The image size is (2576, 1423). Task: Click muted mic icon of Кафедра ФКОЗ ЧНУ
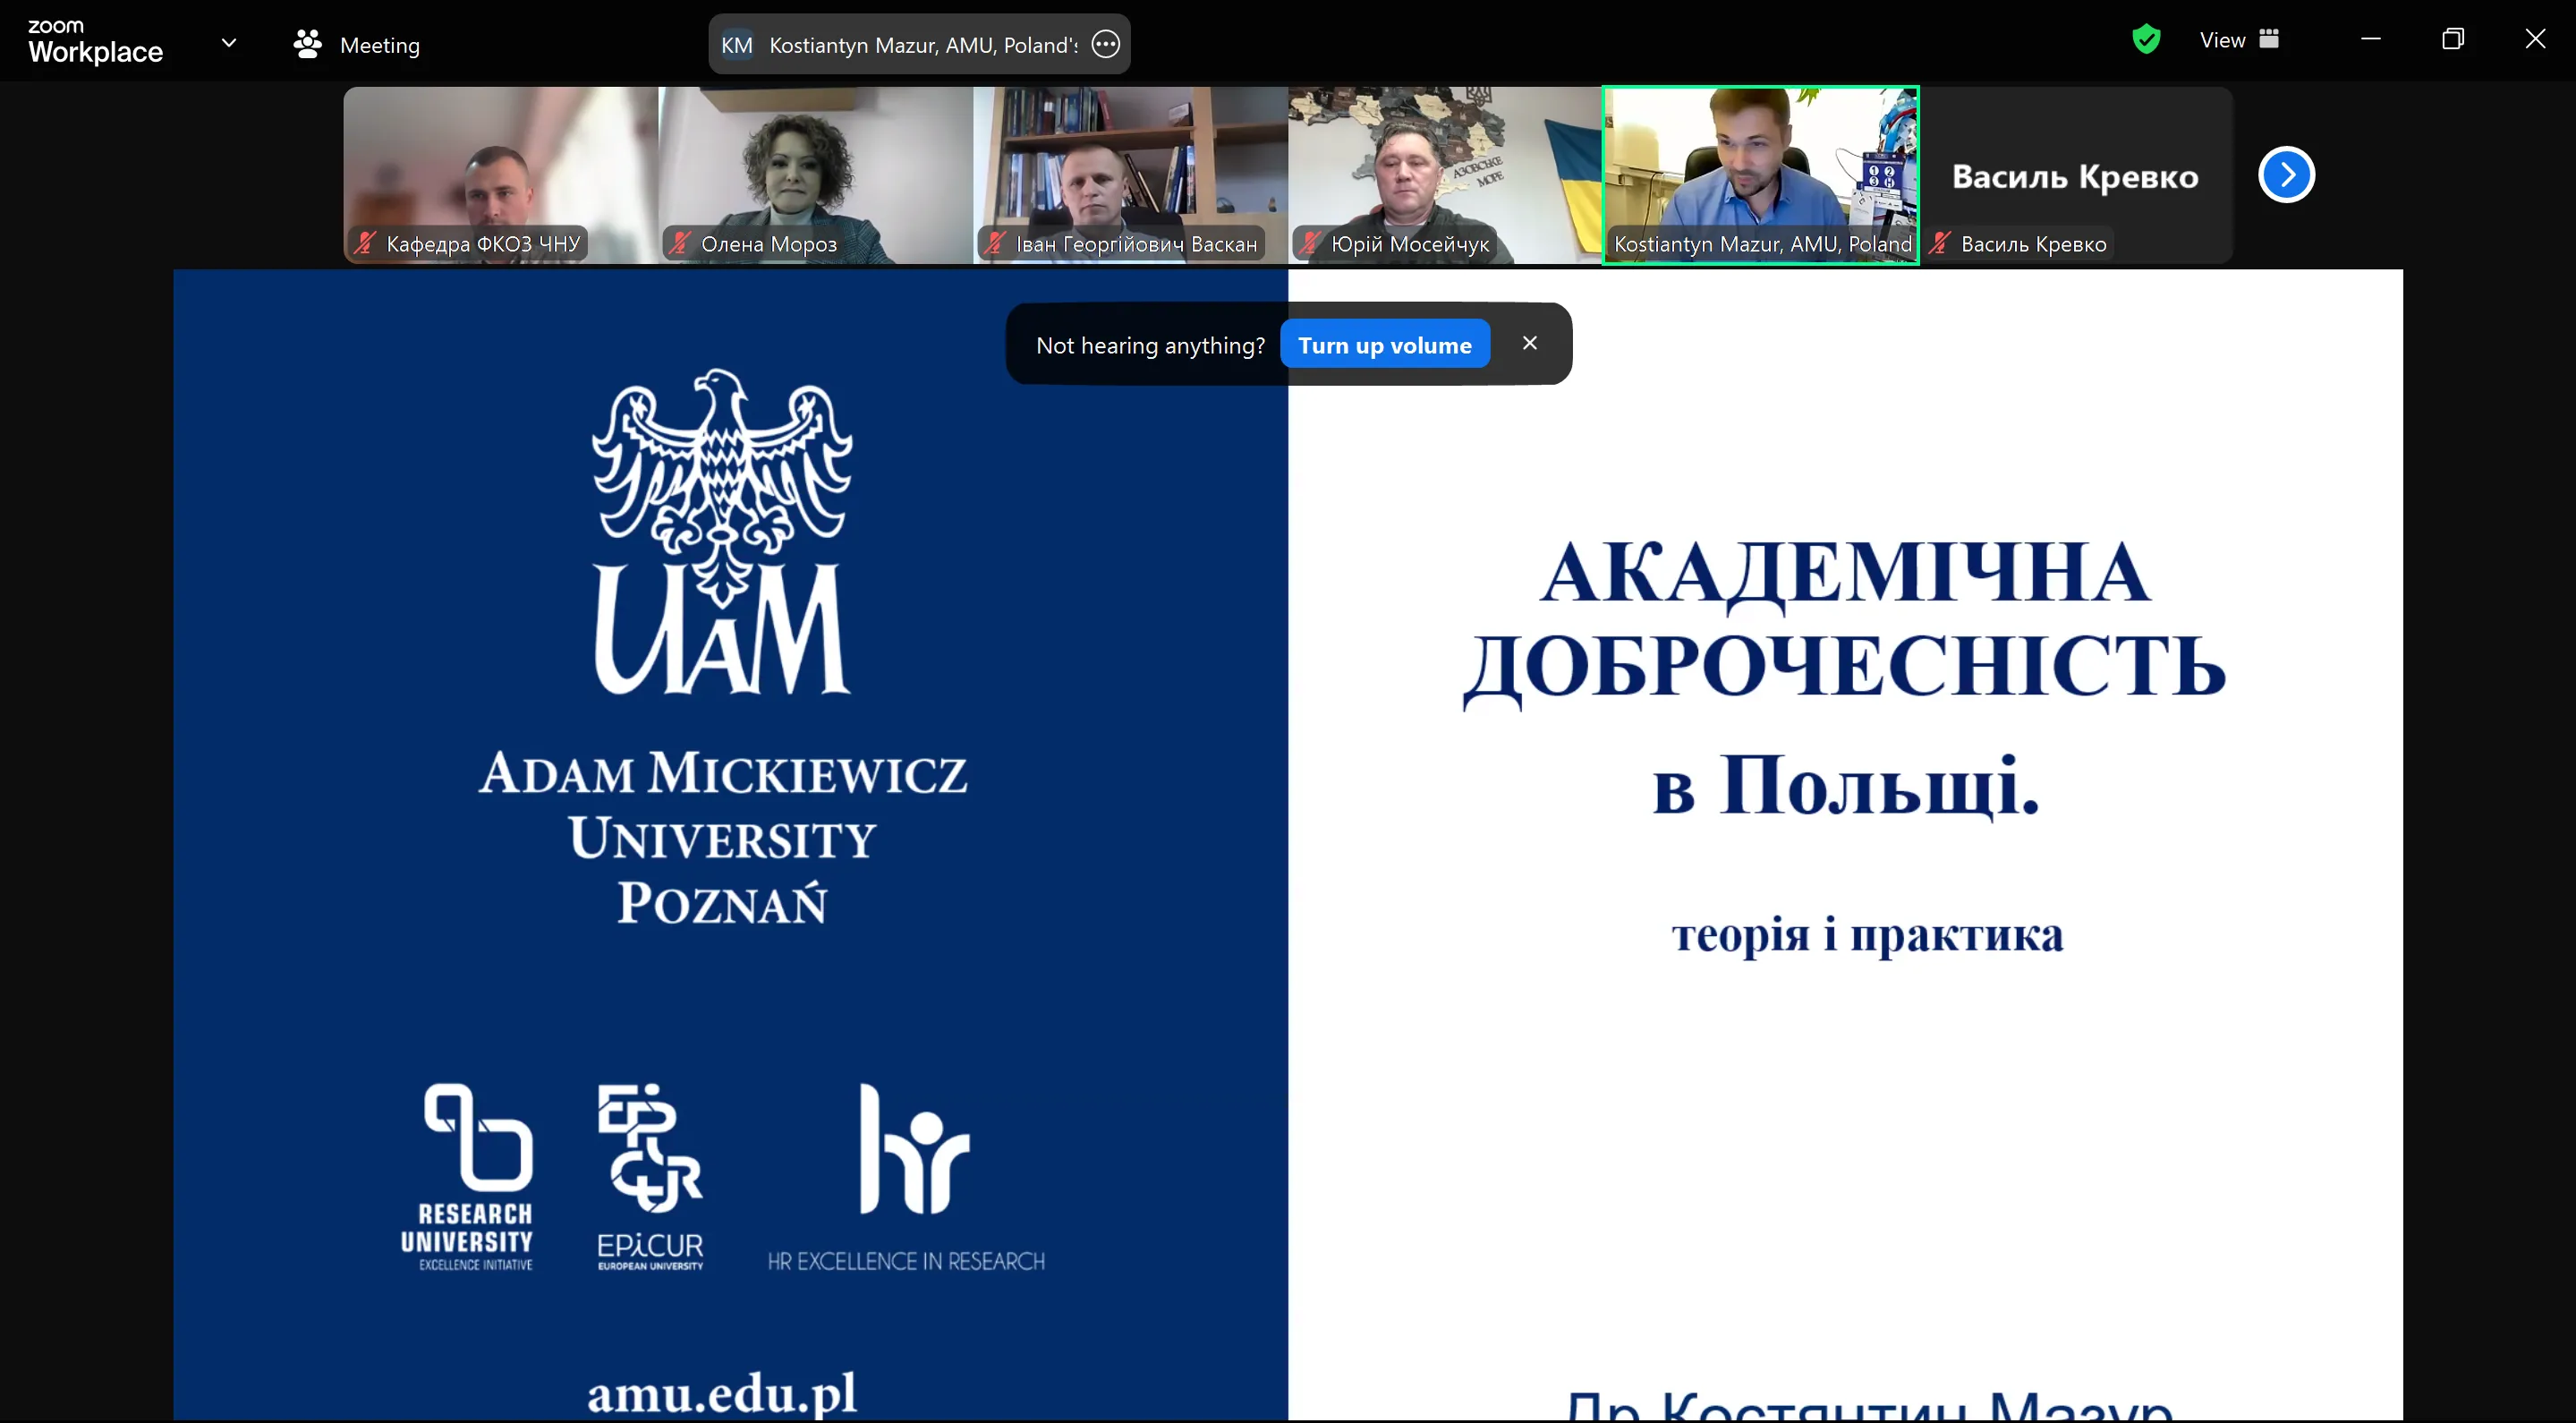click(365, 243)
